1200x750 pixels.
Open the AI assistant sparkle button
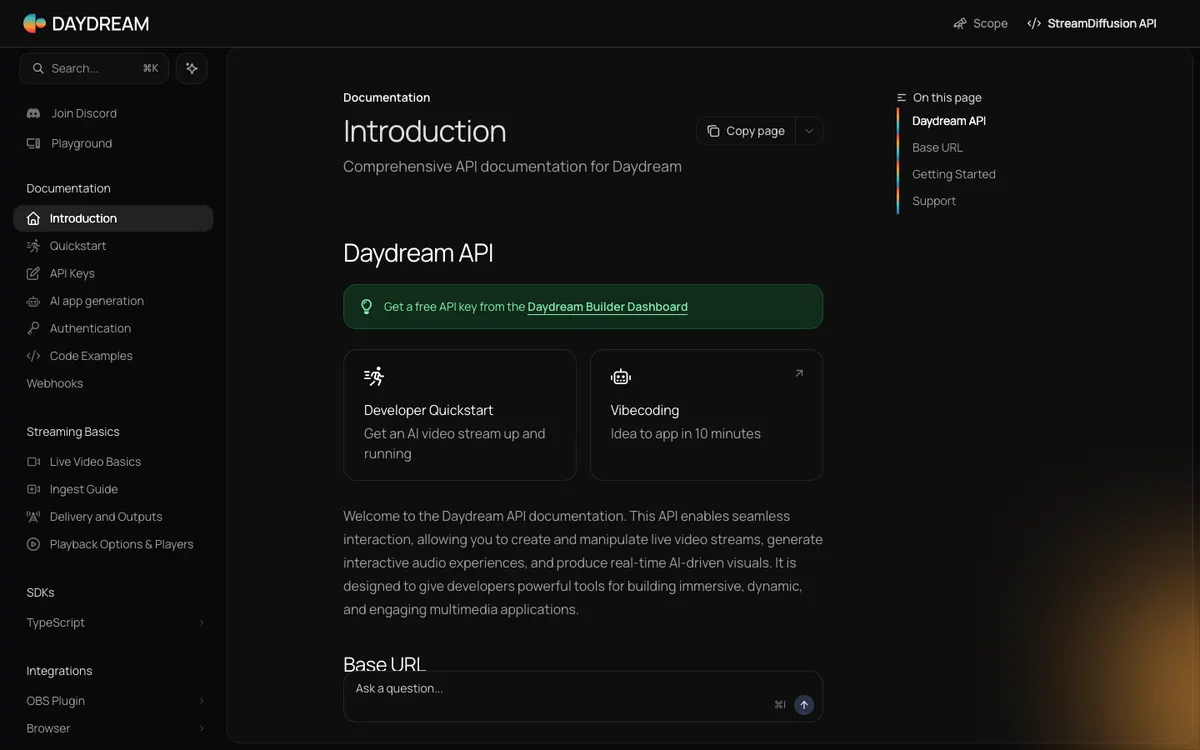(191, 68)
